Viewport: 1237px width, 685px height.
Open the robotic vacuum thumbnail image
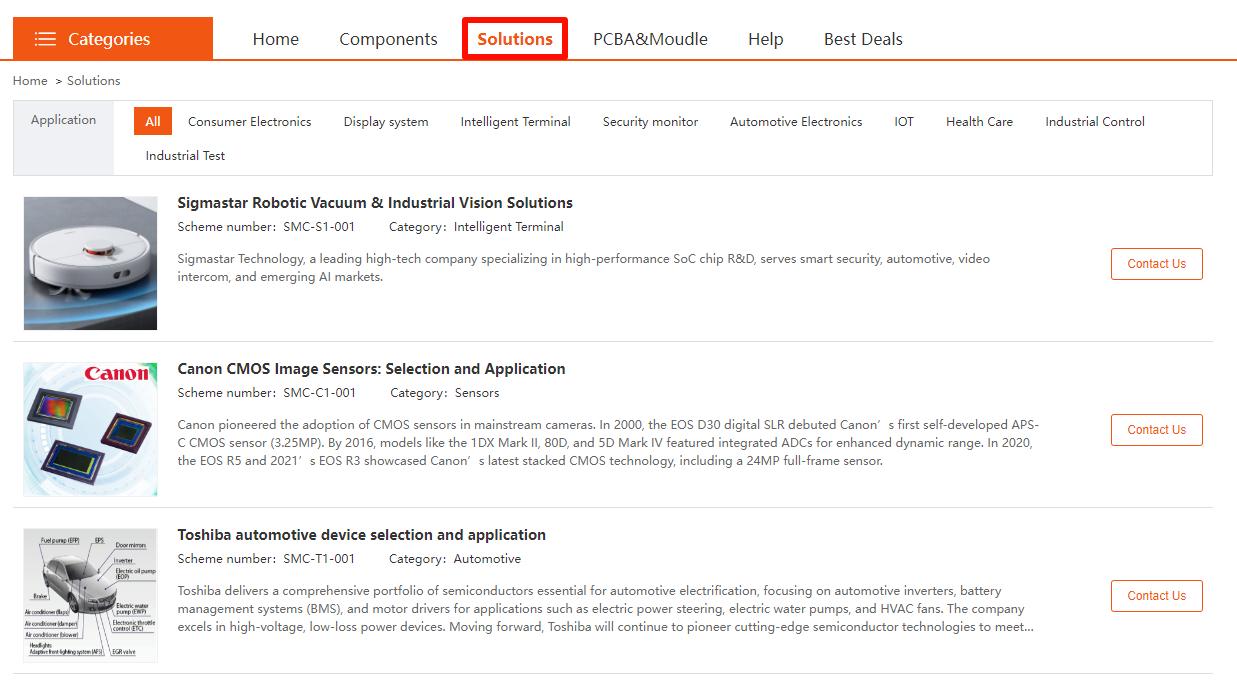pos(90,263)
